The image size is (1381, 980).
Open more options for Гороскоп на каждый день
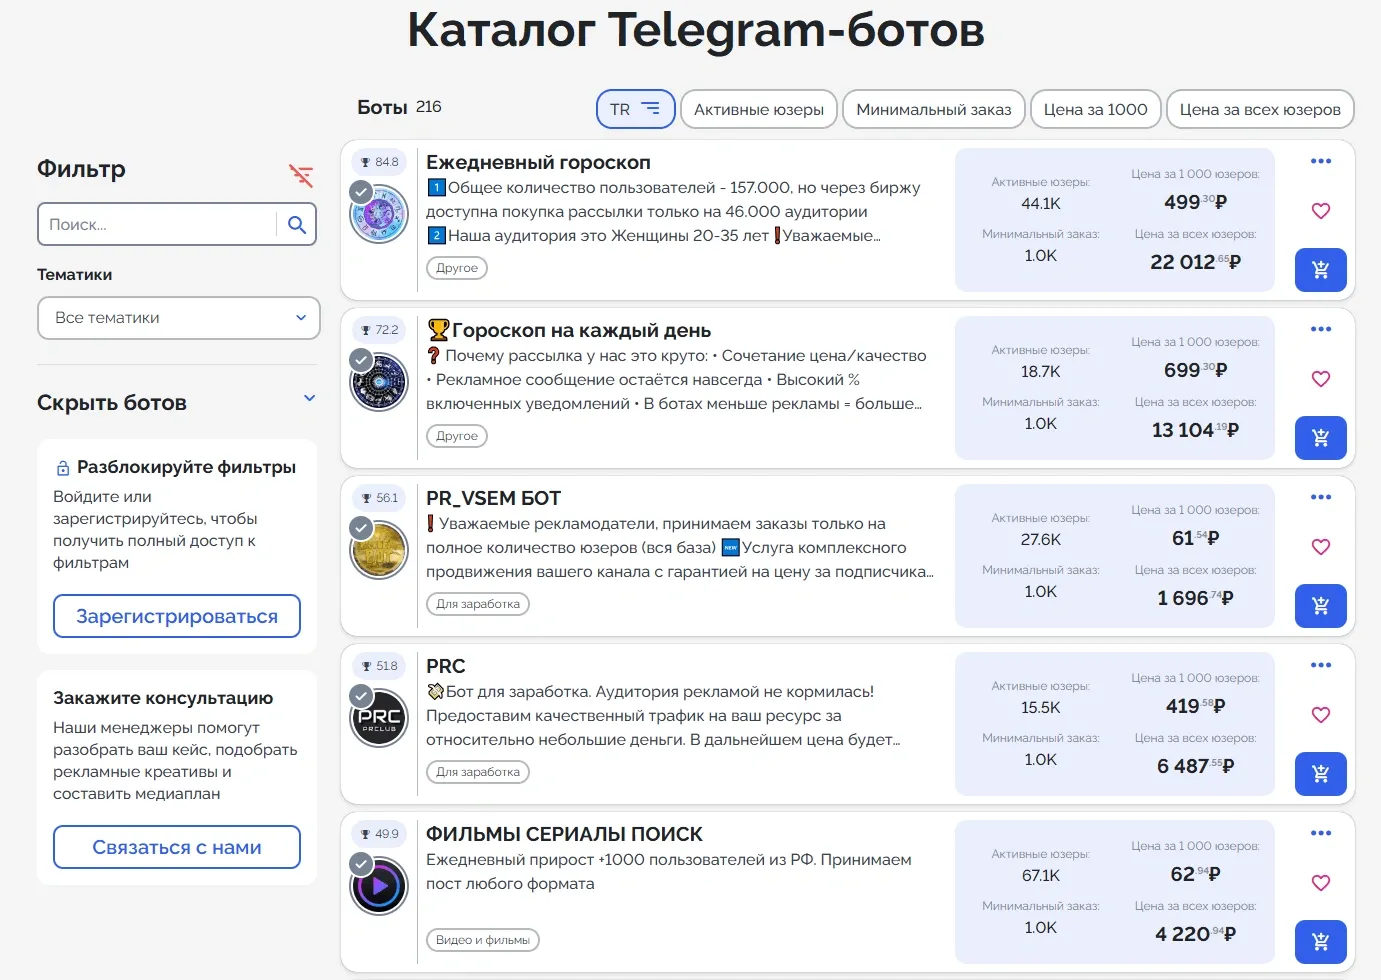click(1321, 329)
